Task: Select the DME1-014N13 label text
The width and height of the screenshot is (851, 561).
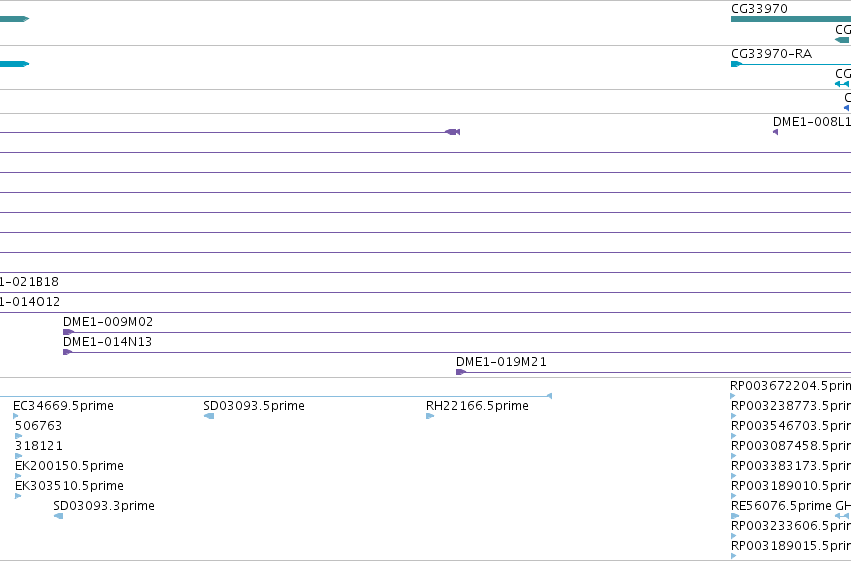Action: pos(107,342)
